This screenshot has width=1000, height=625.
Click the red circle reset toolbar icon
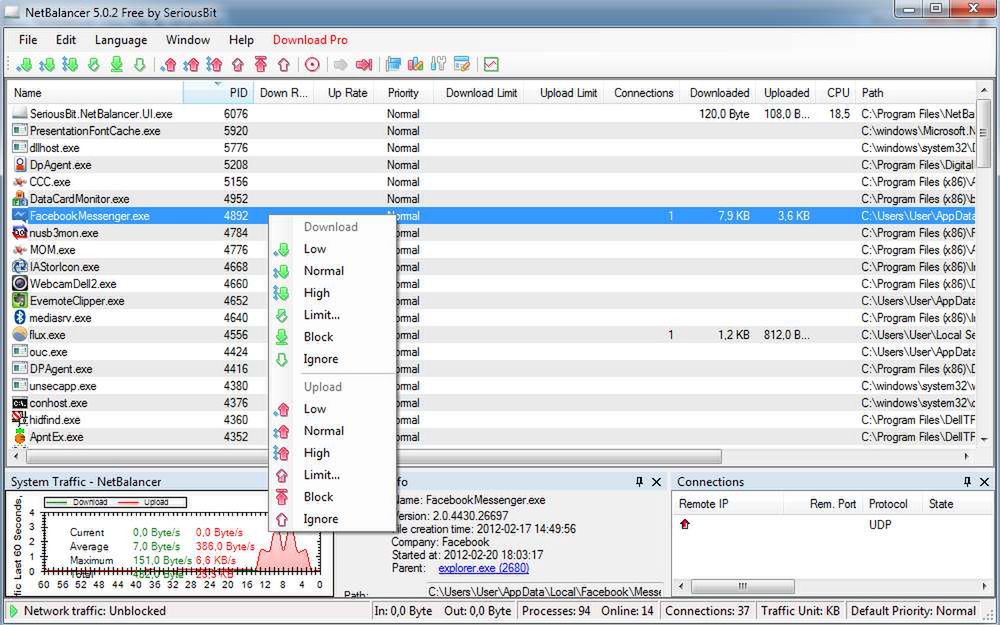point(312,64)
